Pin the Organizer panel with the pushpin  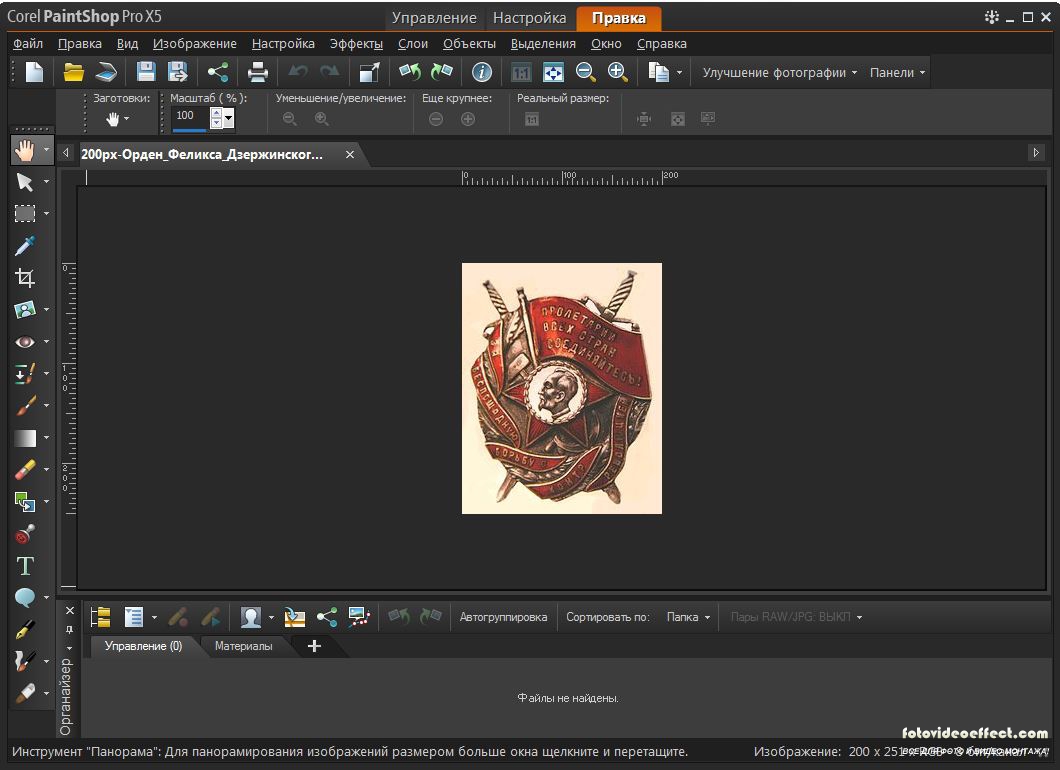click(69, 629)
